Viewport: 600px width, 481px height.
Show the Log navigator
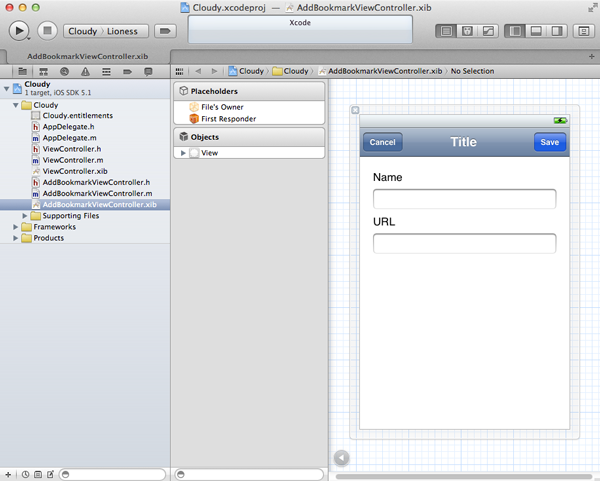click(148, 71)
